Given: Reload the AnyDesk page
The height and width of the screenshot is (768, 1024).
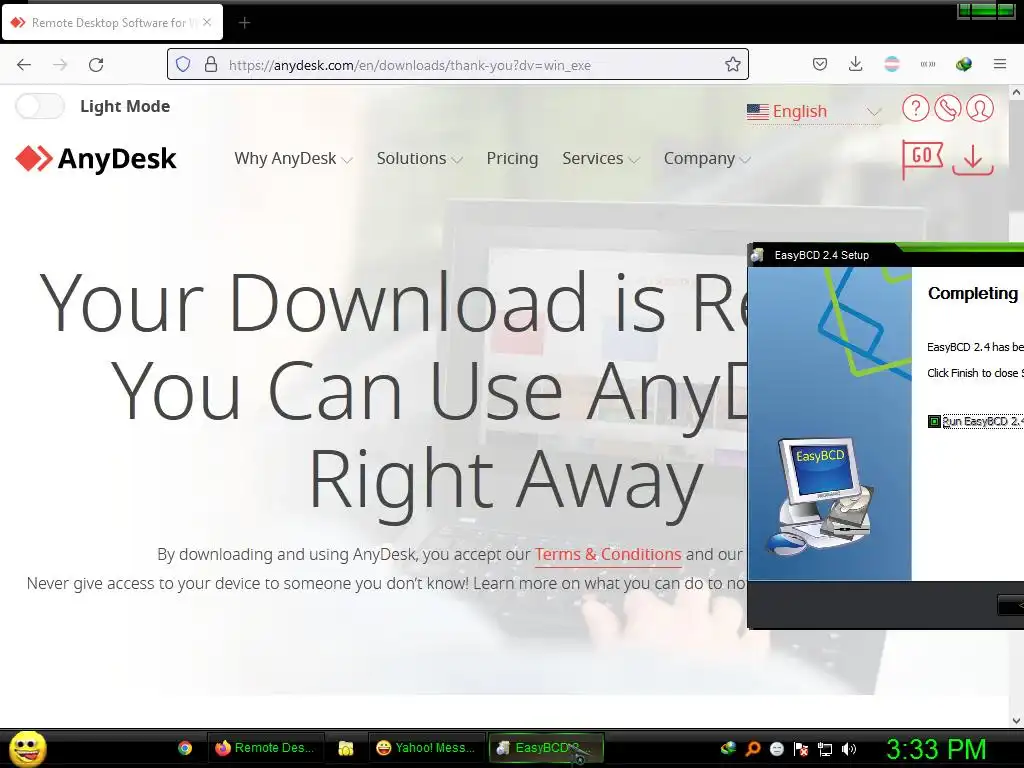Looking at the screenshot, I should click(x=96, y=65).
